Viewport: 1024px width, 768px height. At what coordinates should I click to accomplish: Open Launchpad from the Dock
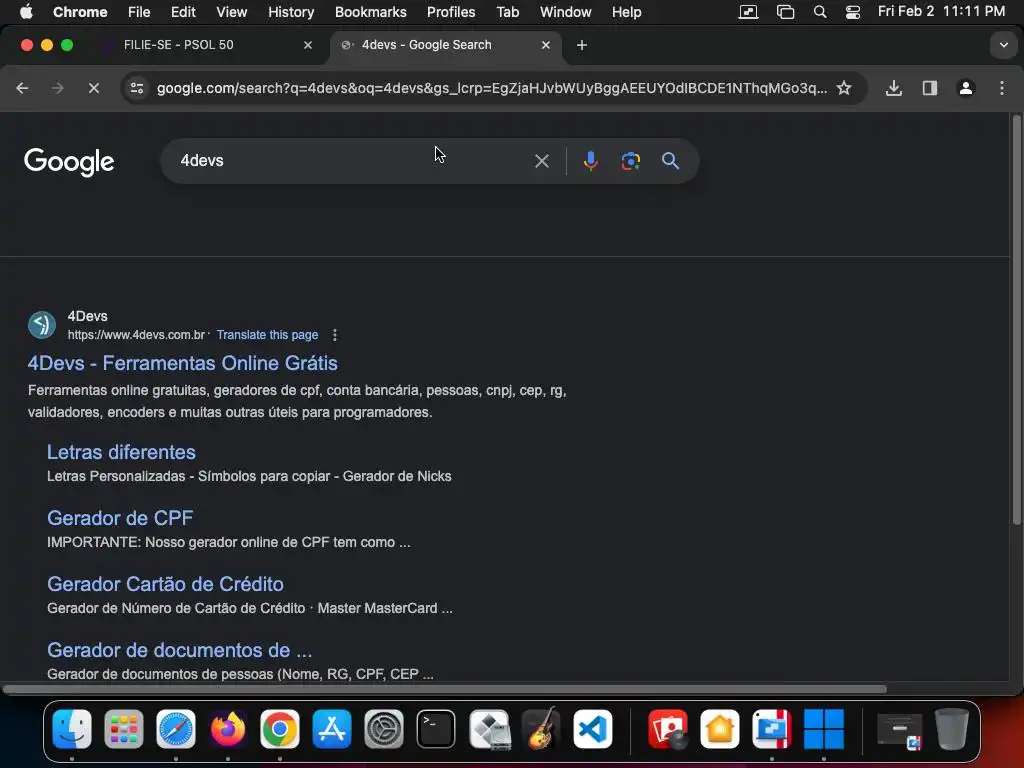pos(123,728)
